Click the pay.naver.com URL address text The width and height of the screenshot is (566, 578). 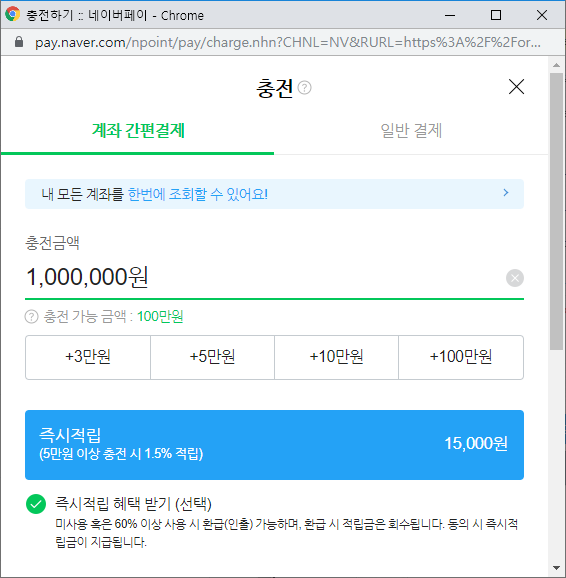click(288, 42)
